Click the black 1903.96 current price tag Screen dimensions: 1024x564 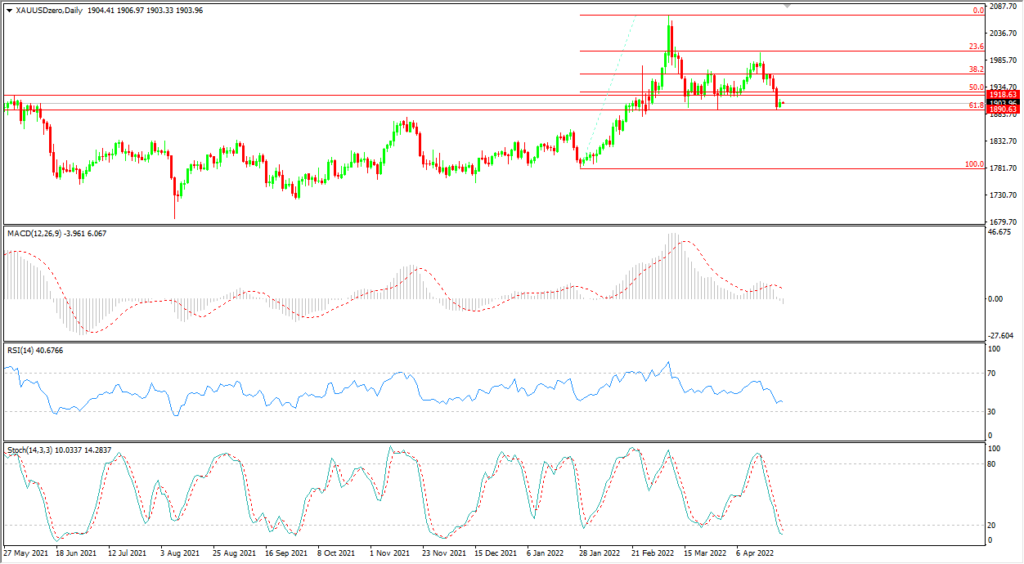pos(1002,102)
